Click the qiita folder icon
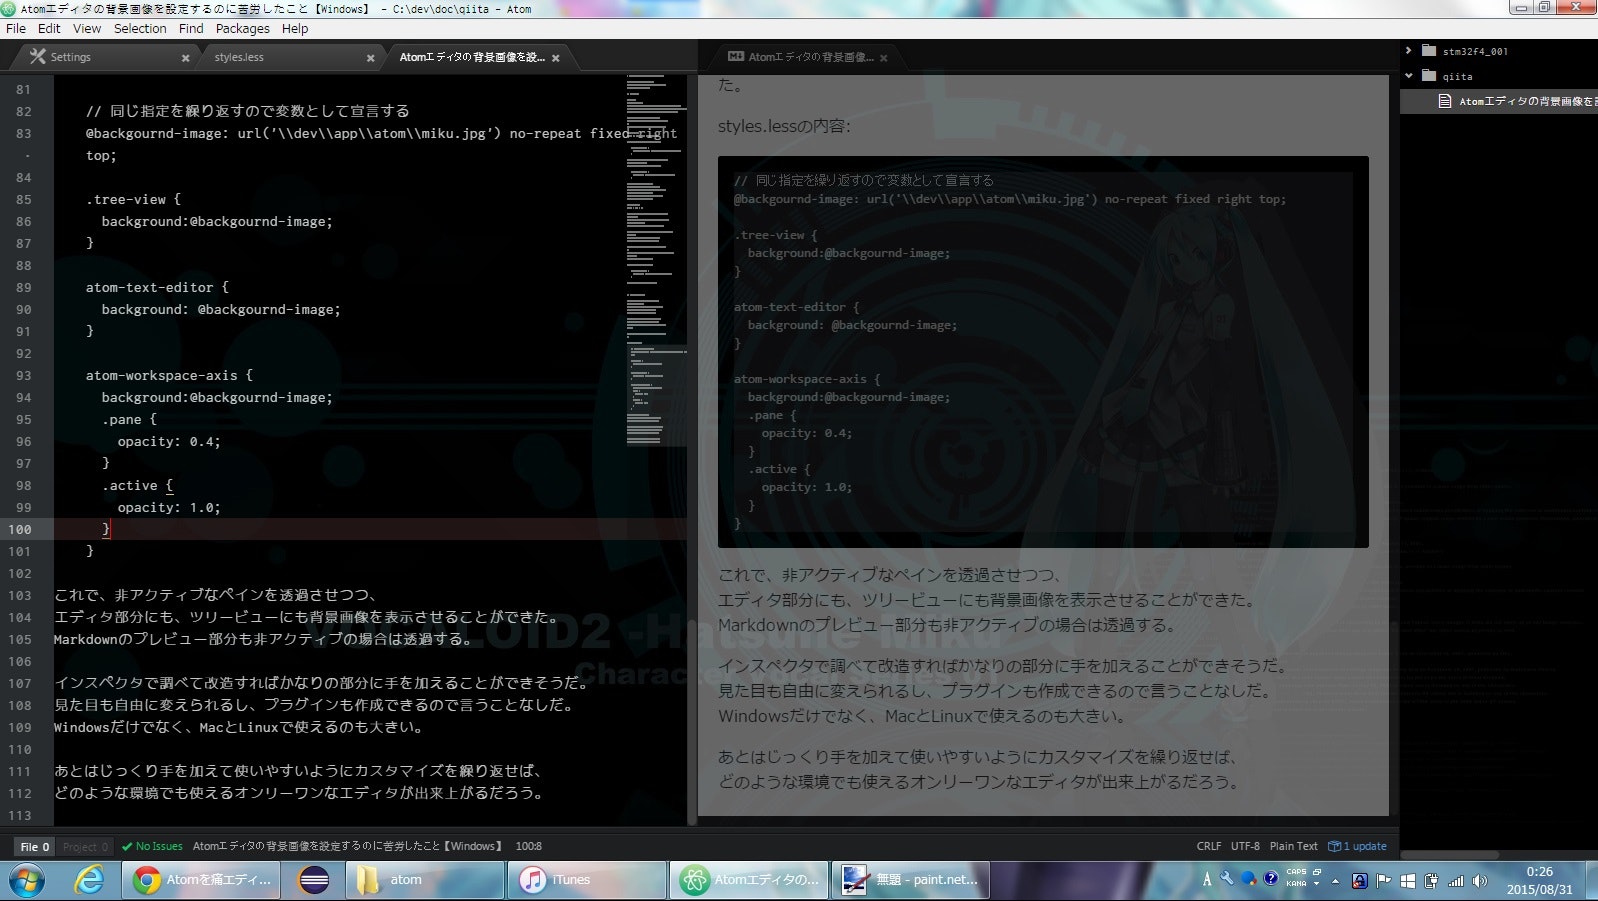 (1429, 75)
